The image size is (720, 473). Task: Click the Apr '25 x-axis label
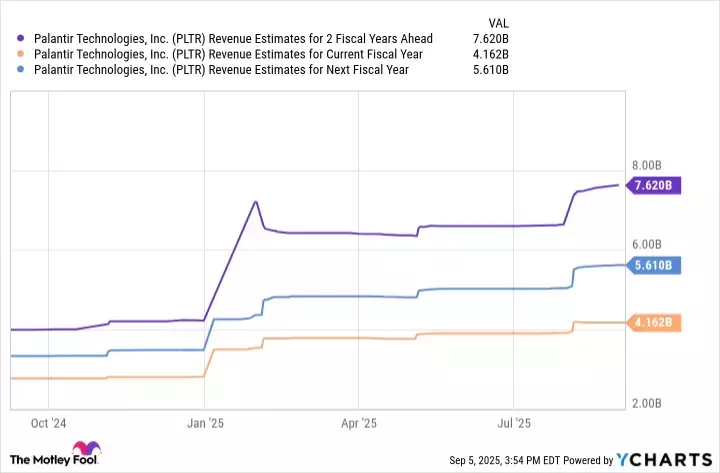358,423
